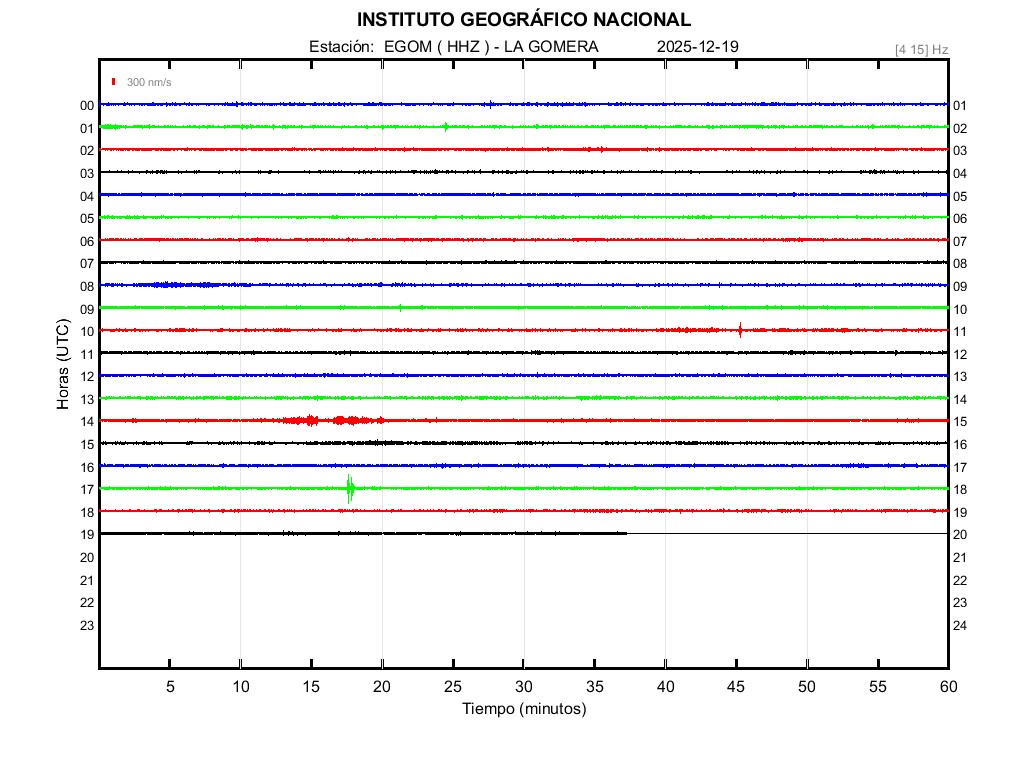The height and width of the screenshot is (768, 1024).
Task: Click the date 2025-12-19 in header
Action: 698,47
